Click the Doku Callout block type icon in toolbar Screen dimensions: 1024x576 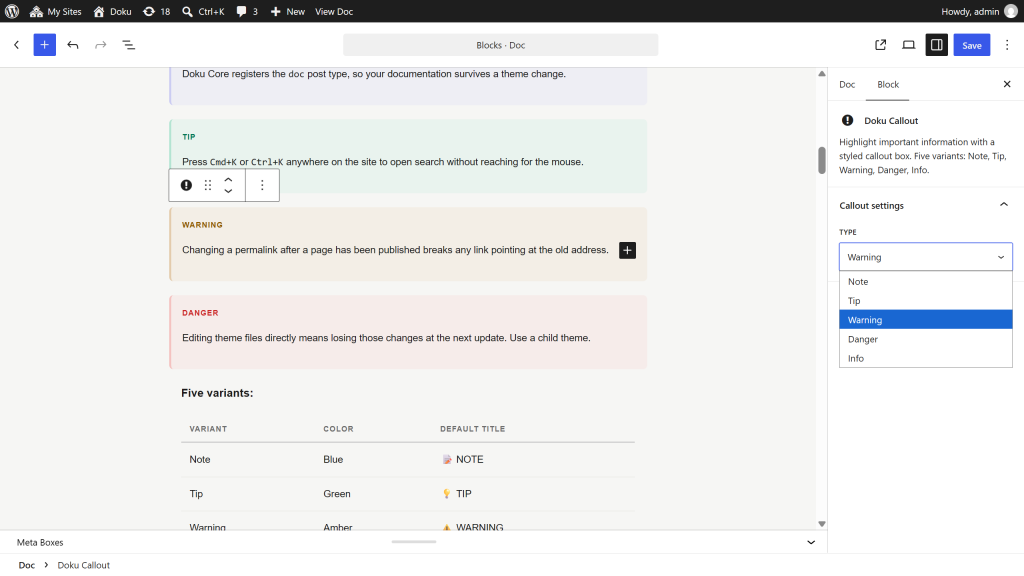point(186,185)
